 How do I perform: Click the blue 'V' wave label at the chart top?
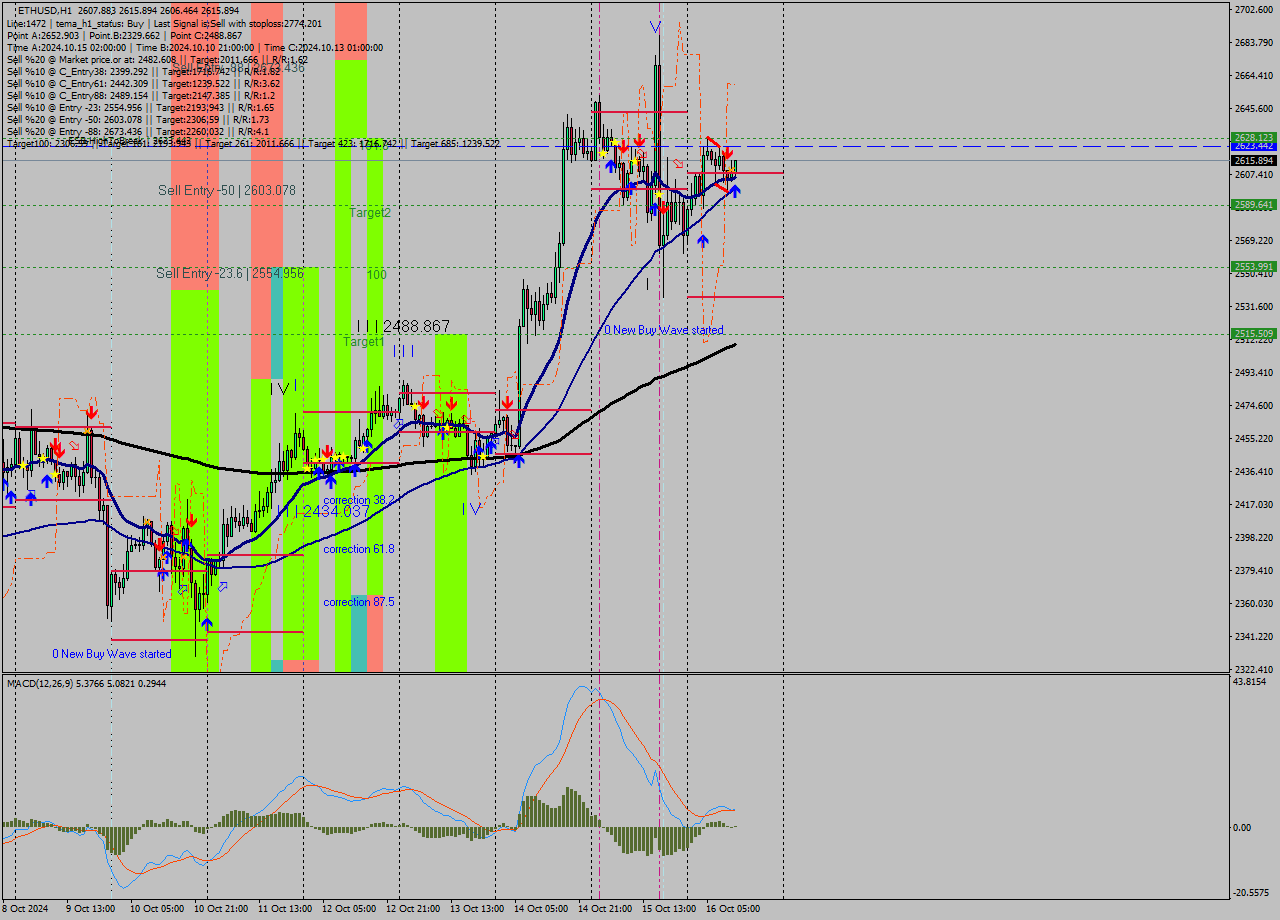pyautogui.click(x=655, y=26)
